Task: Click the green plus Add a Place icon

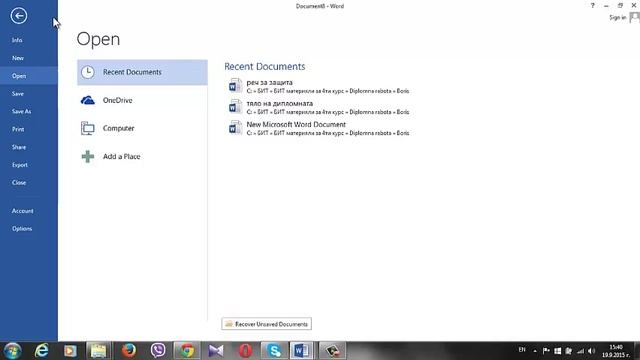Action: click(87, 156)
